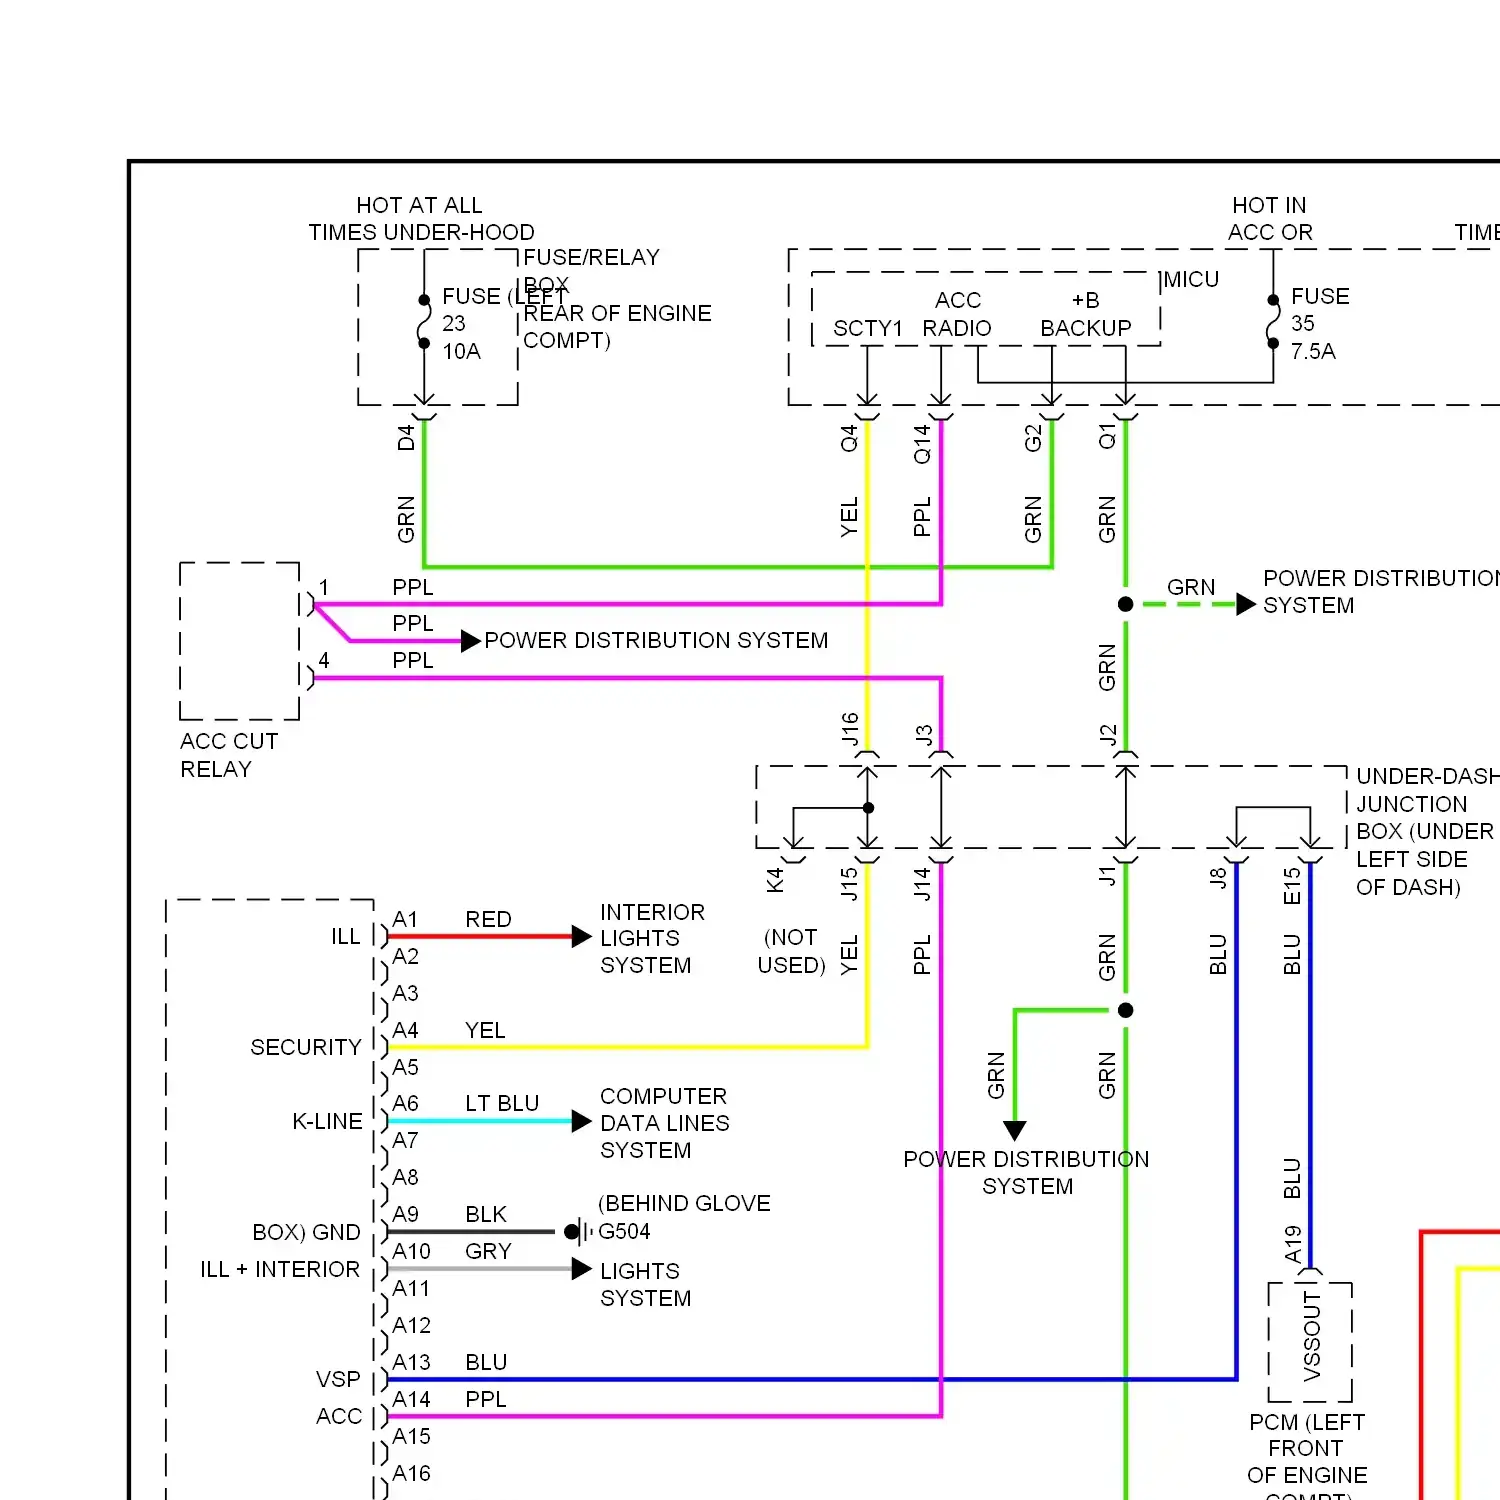The height and width of the screenshot is (1500, 1500).
Task: Click the 'J8' junction pin label
Action: [1218, 878]
